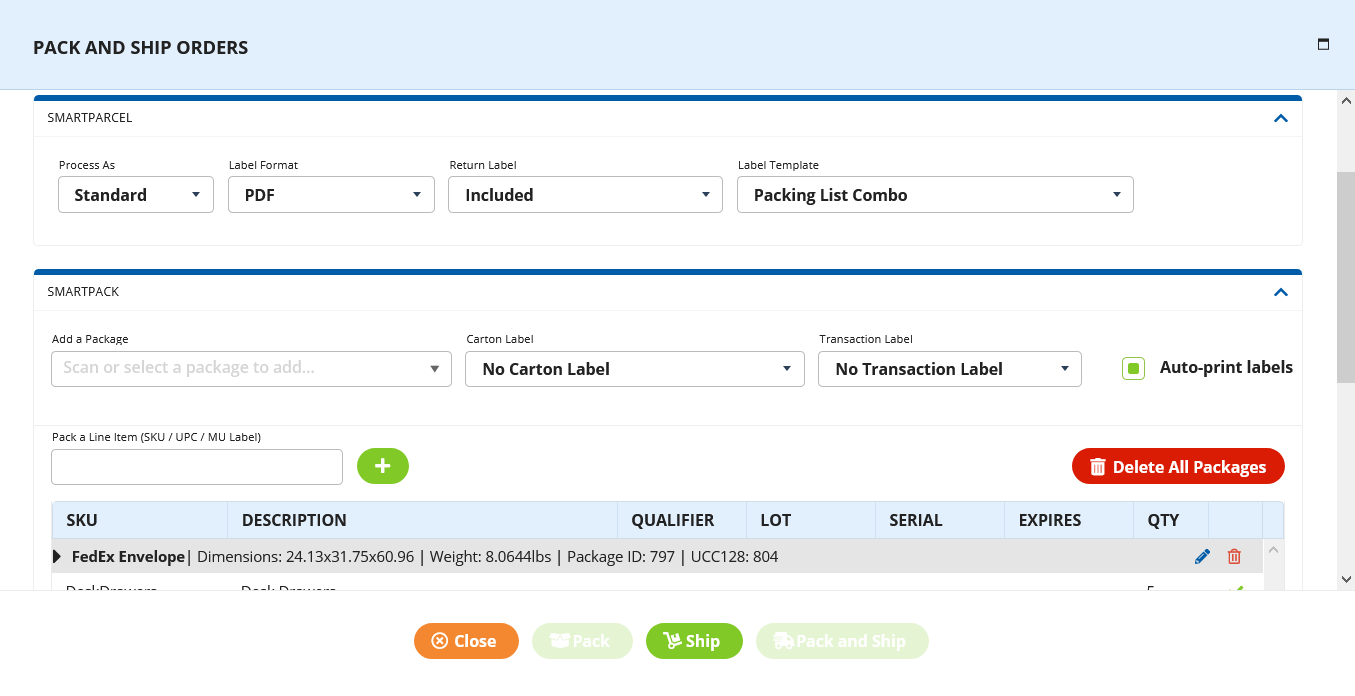Click the Close button
The height and width of the screenshot is (696, 1355).
click(x=466, y=641)
